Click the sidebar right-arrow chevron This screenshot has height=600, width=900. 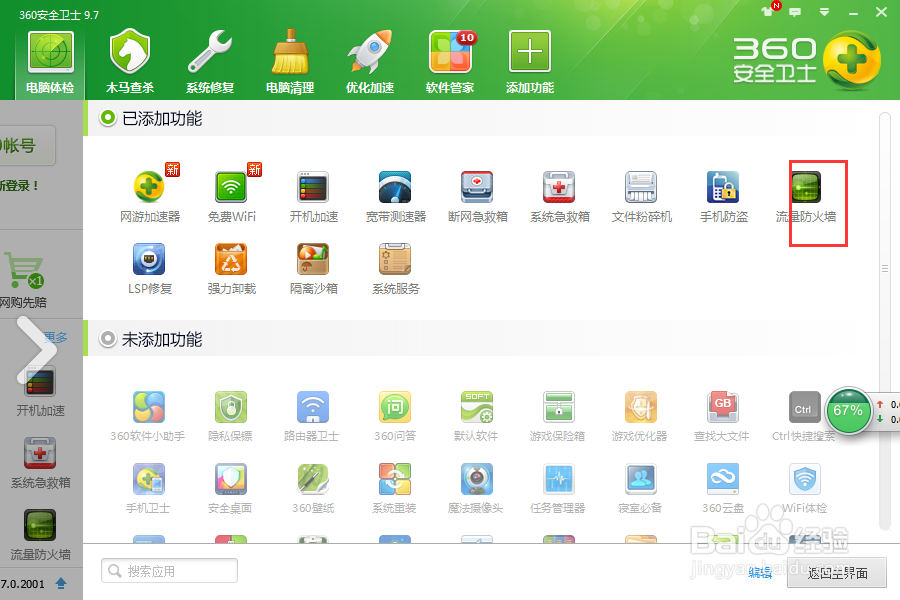(x=37, y=350)
